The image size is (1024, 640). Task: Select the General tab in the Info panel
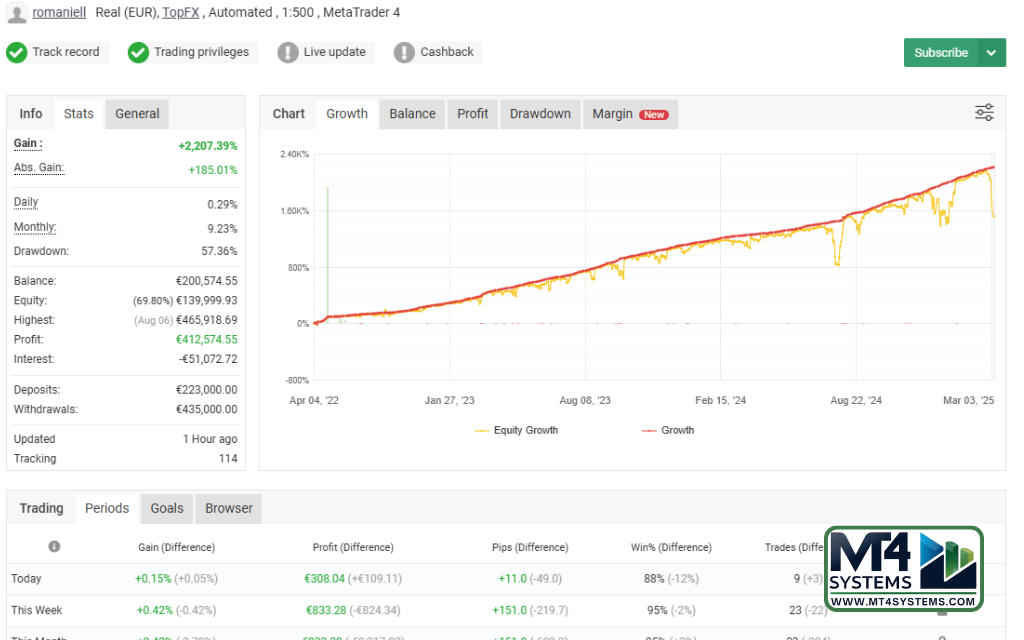point(137,114)
